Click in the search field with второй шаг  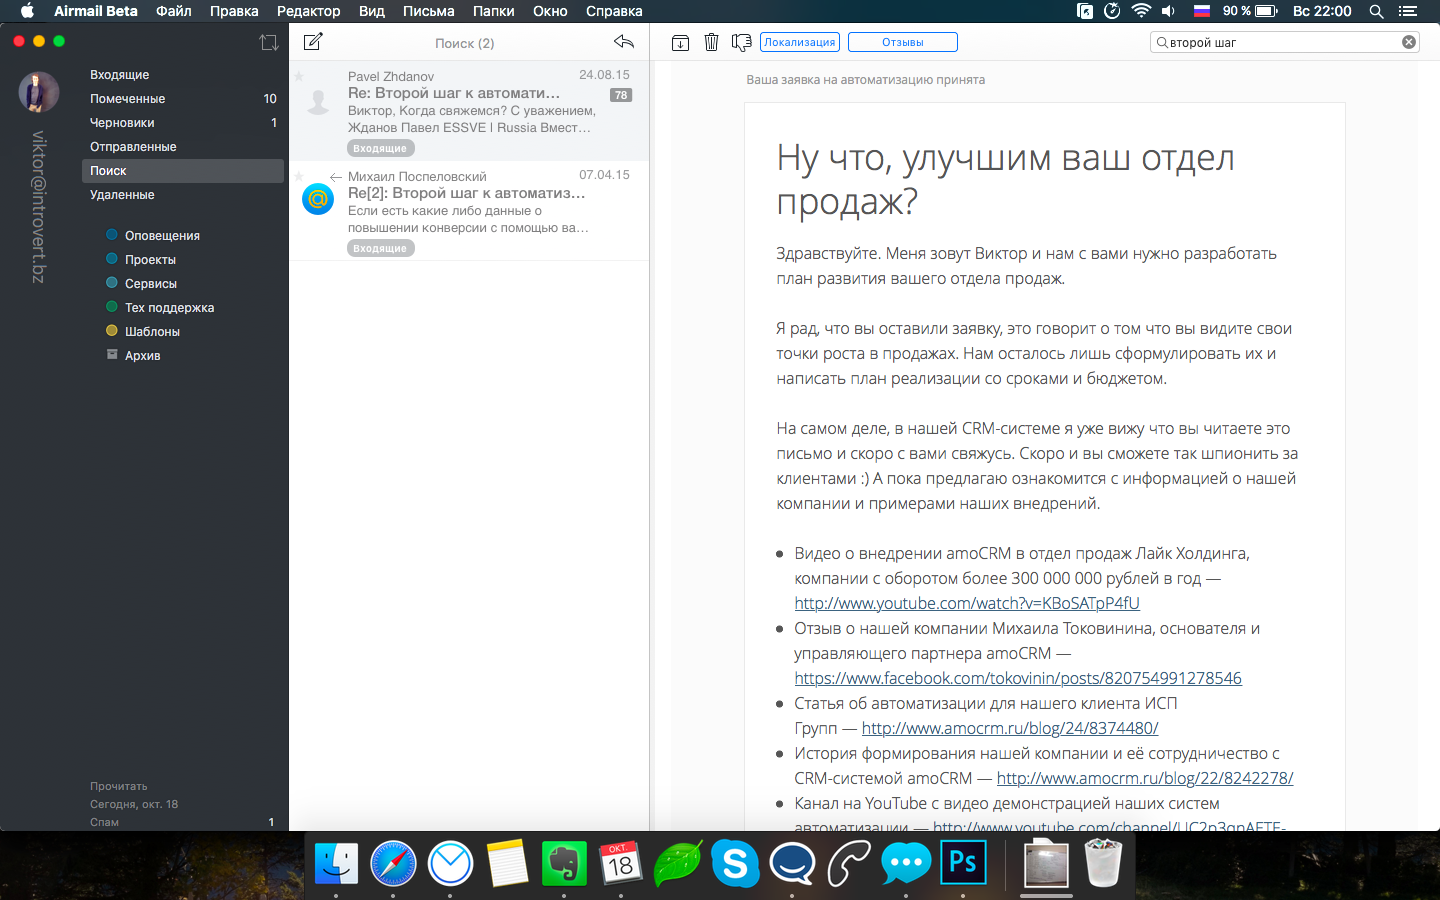[x=1284, y=42]
